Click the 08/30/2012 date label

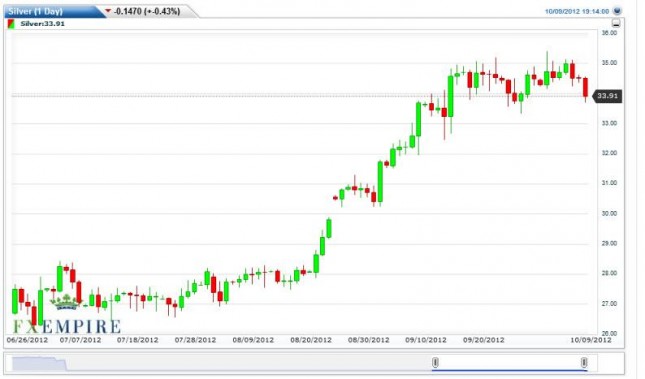(369, 340)
